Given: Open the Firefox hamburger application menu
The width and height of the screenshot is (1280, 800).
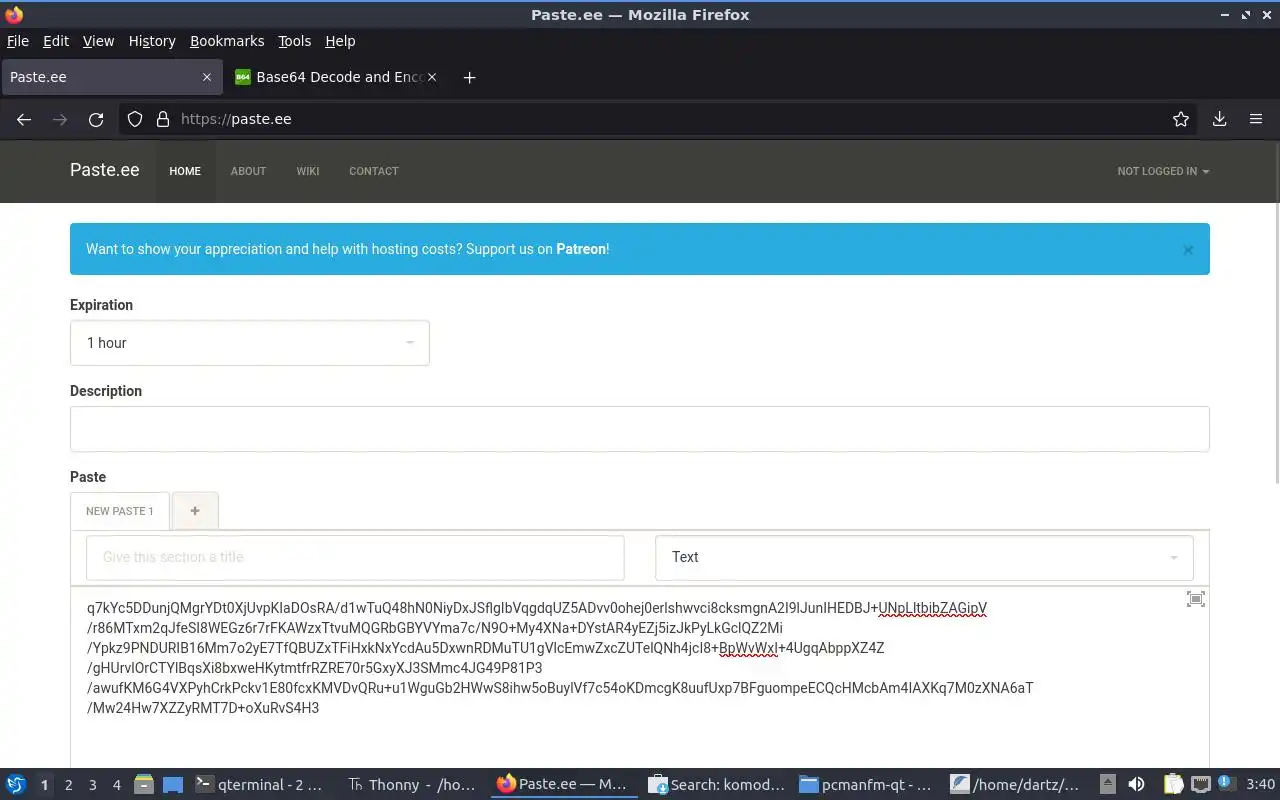Looking at the screenshot, I should [1256, 119].
